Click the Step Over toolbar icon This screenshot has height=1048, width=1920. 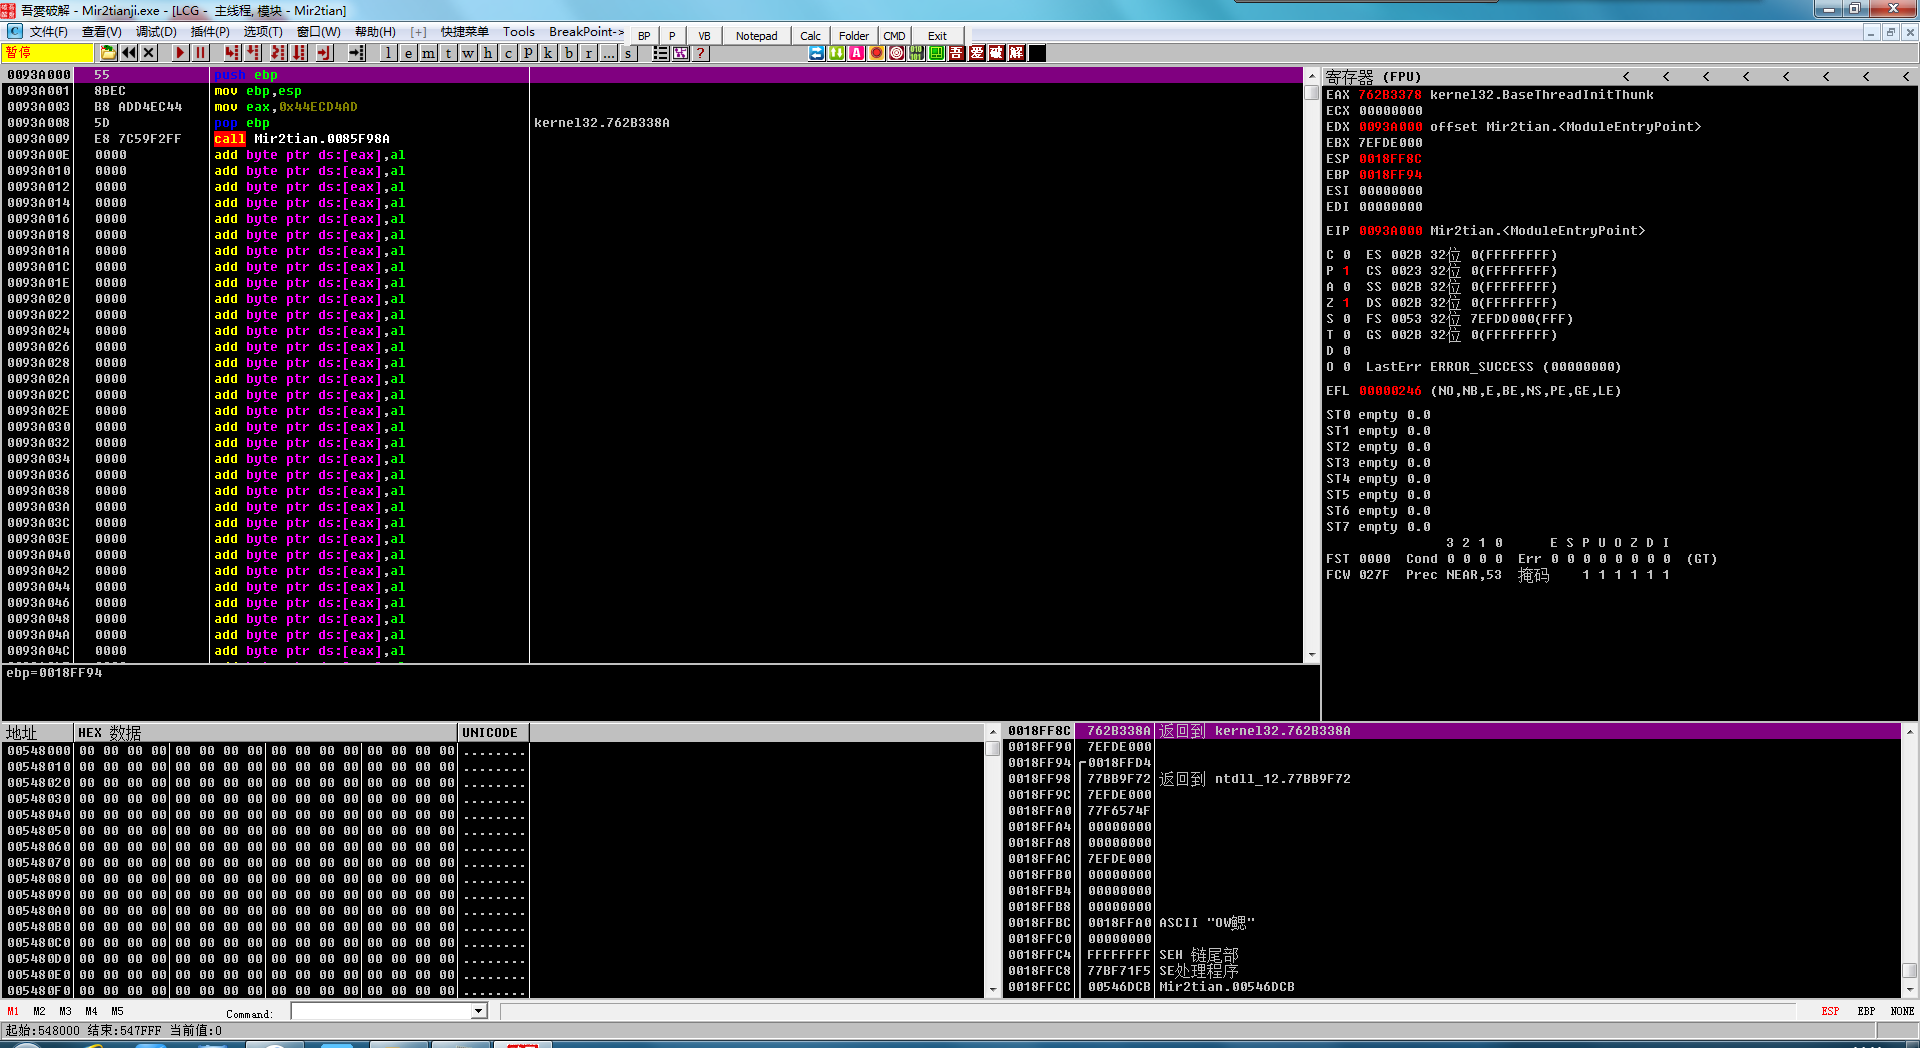253,53
